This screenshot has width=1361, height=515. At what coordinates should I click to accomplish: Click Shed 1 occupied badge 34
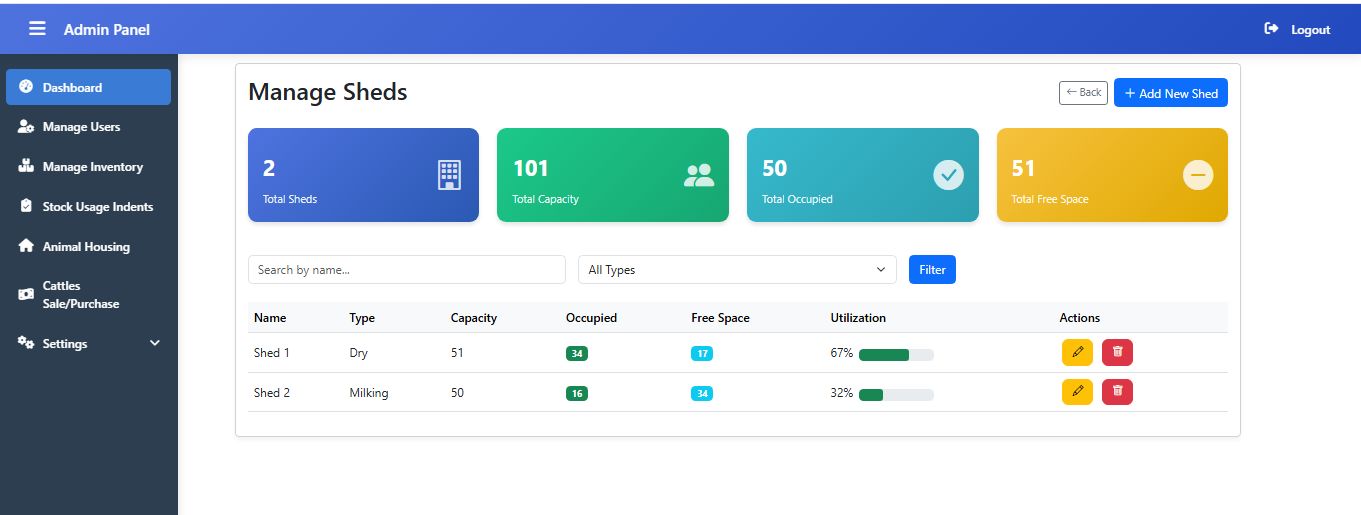pyautogui.click(x=577, y=353)
